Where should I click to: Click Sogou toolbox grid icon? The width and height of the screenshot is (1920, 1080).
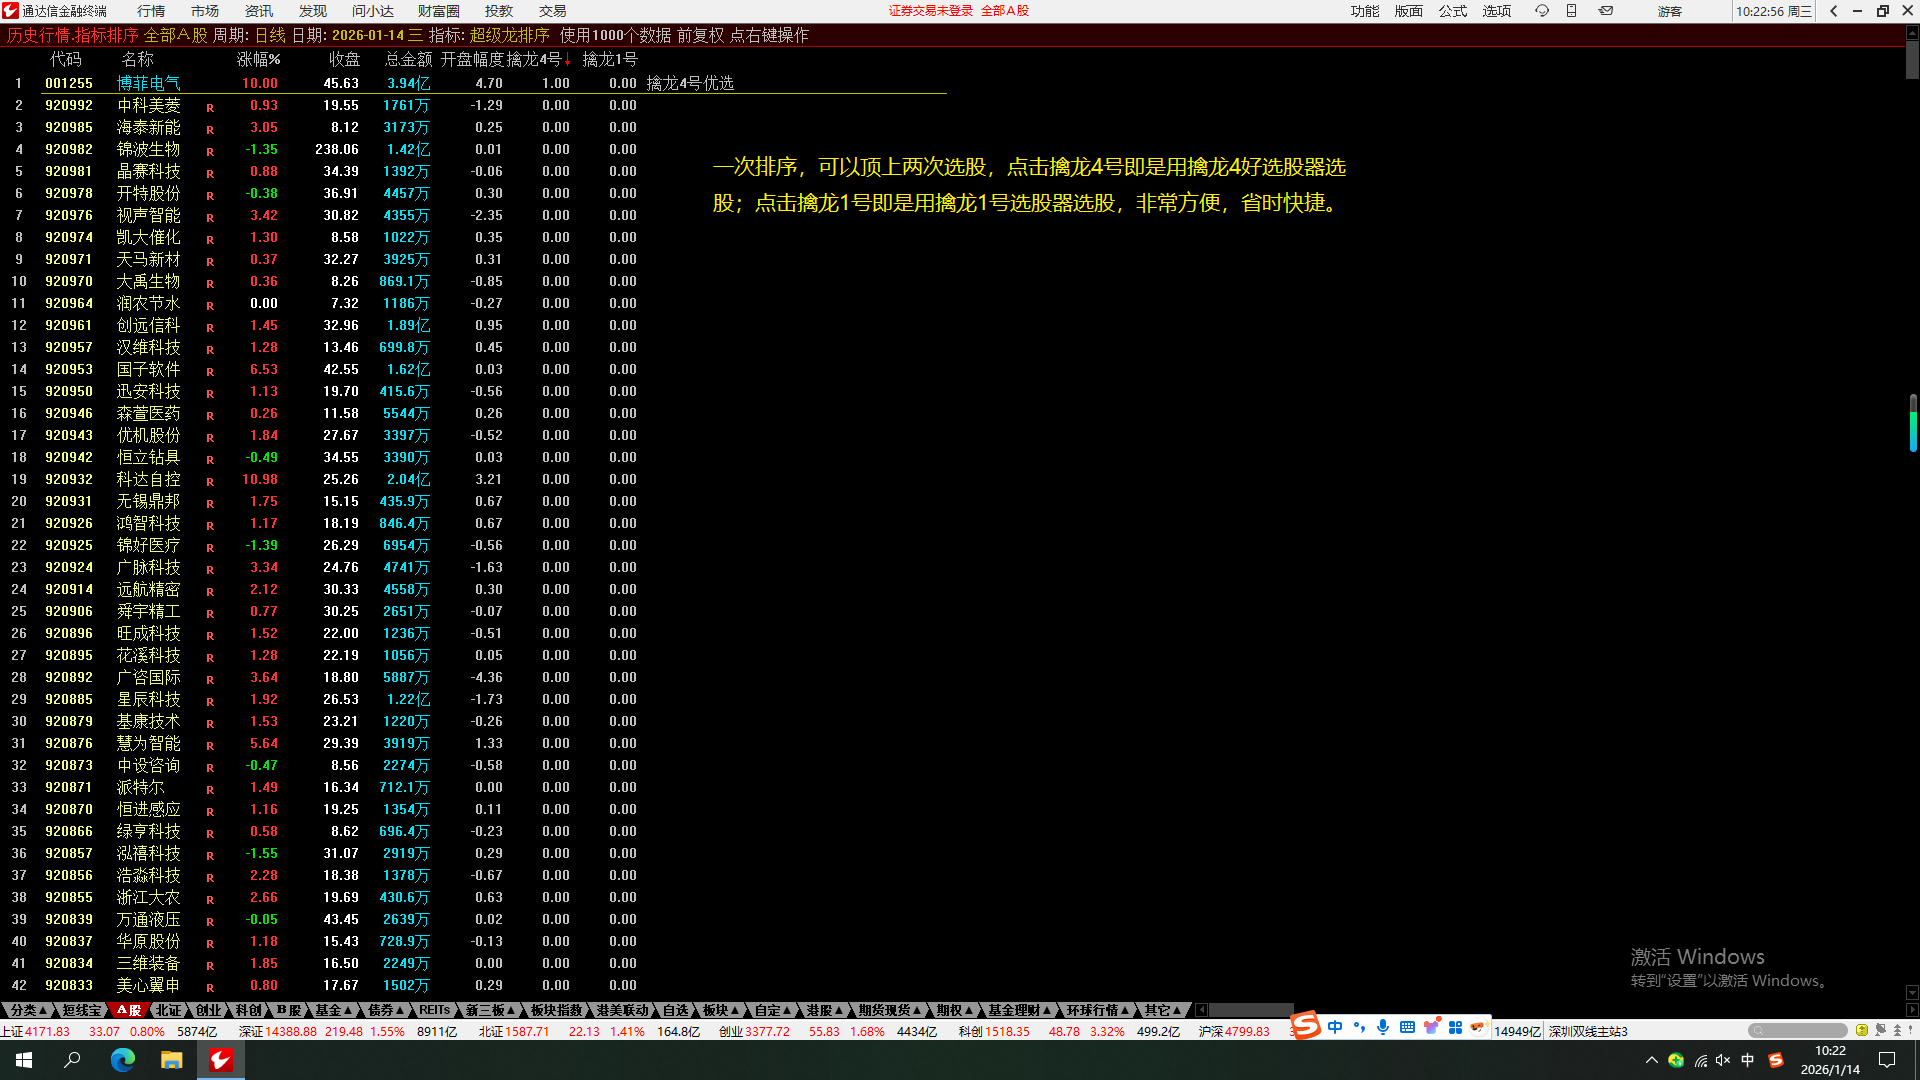[1455, 1027]
